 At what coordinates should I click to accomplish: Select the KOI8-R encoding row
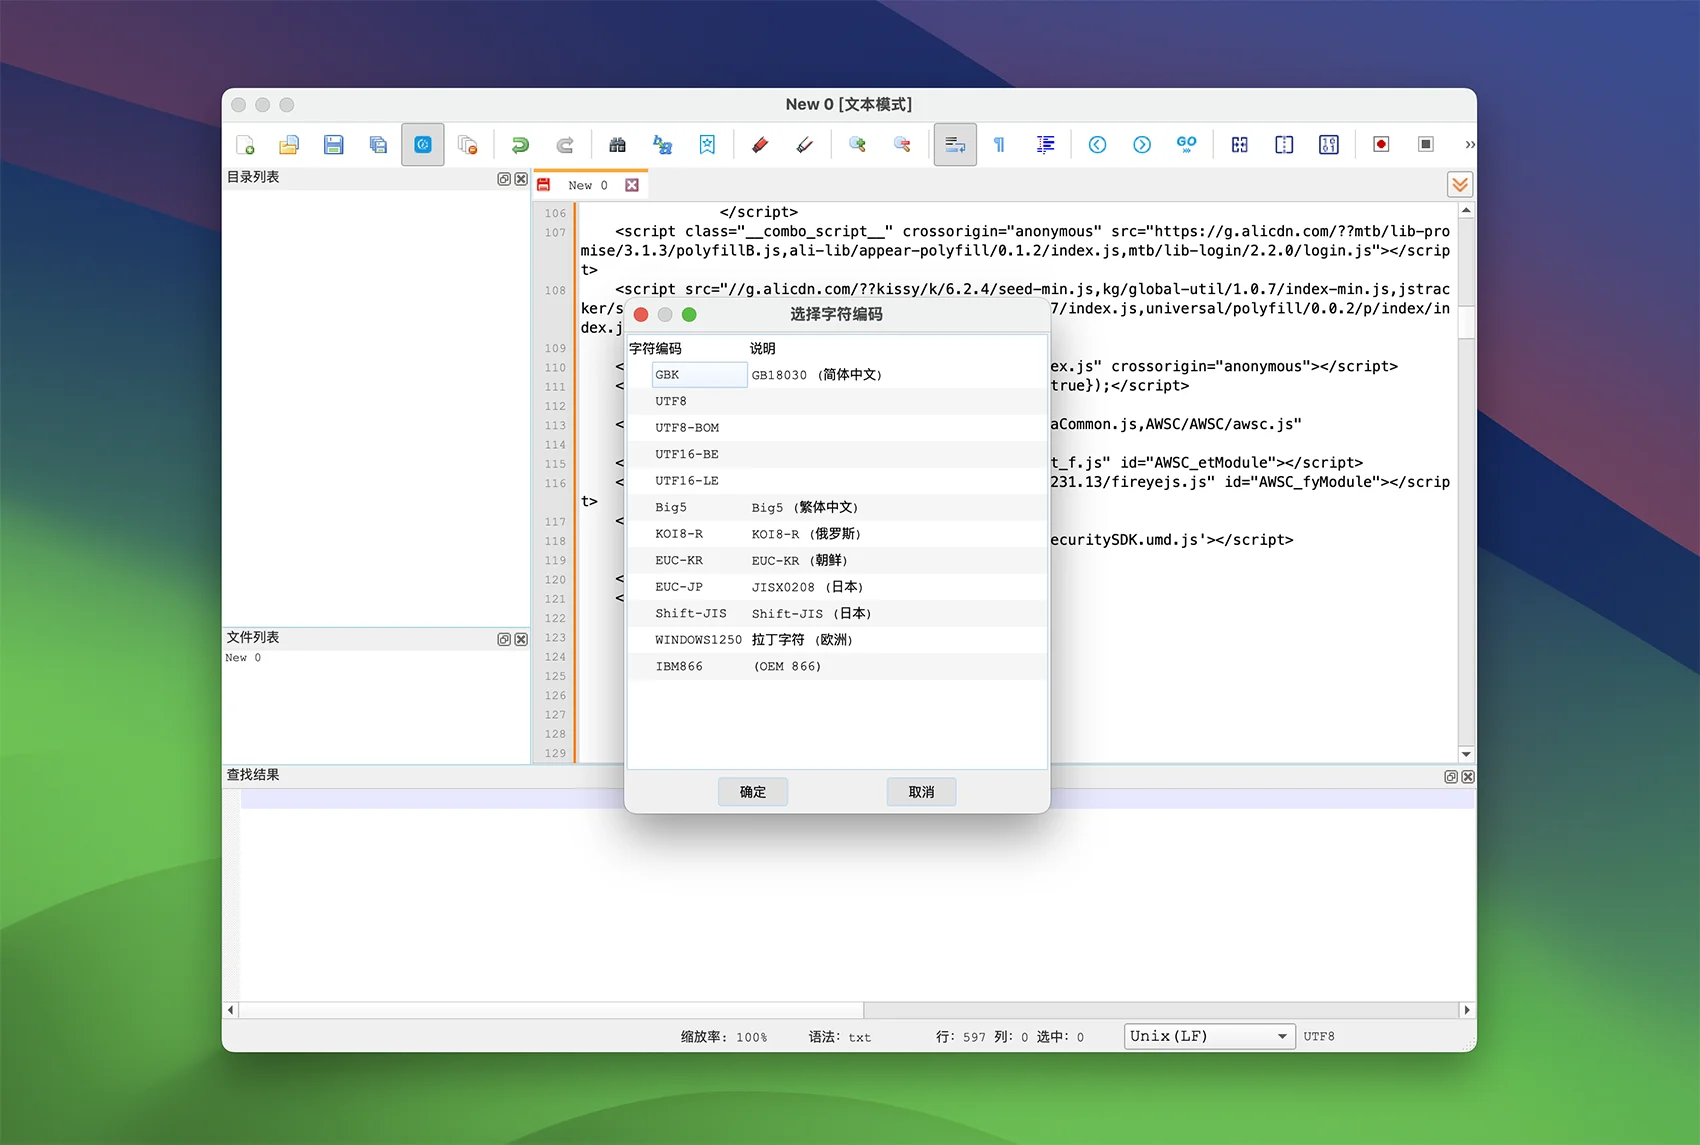click(837, 534)
